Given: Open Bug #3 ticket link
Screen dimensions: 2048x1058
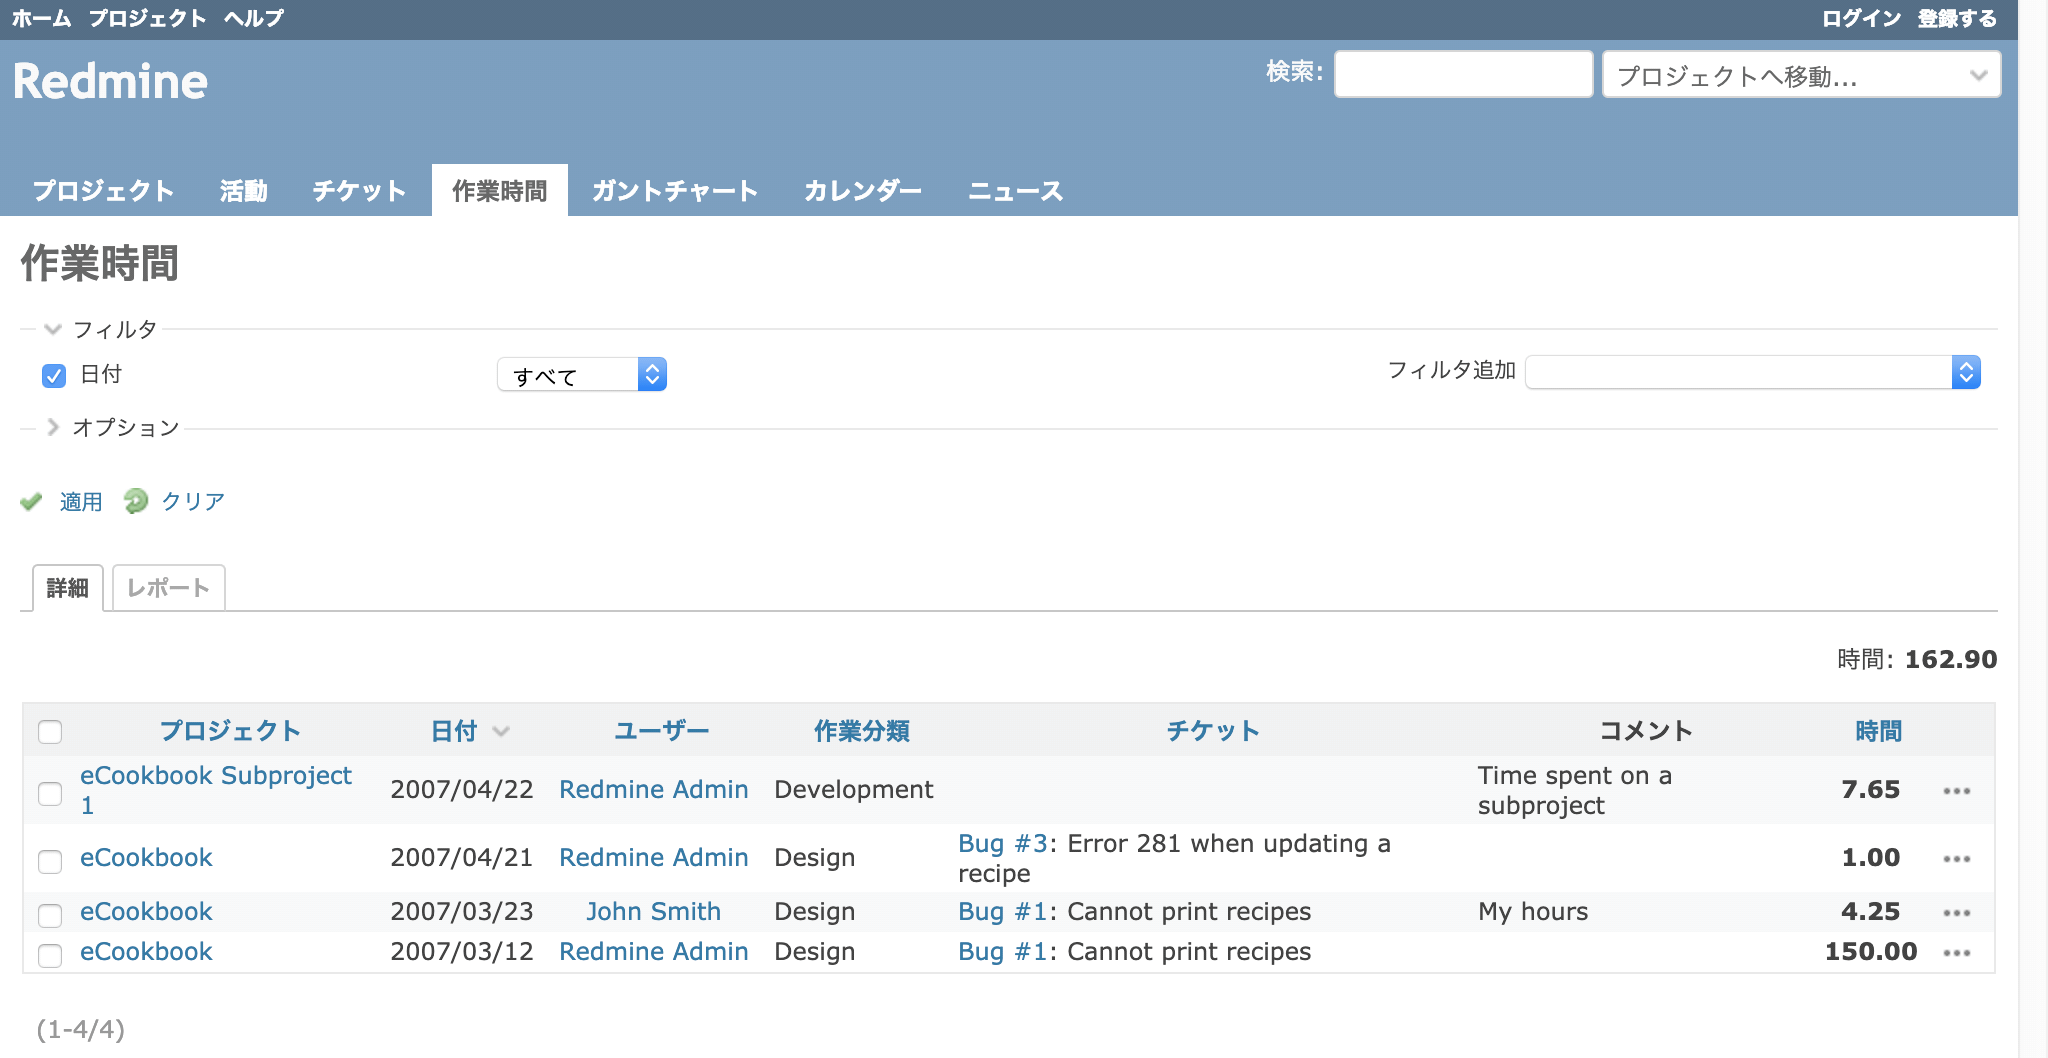Looking at the screenshot, I should pos(1003,843).
